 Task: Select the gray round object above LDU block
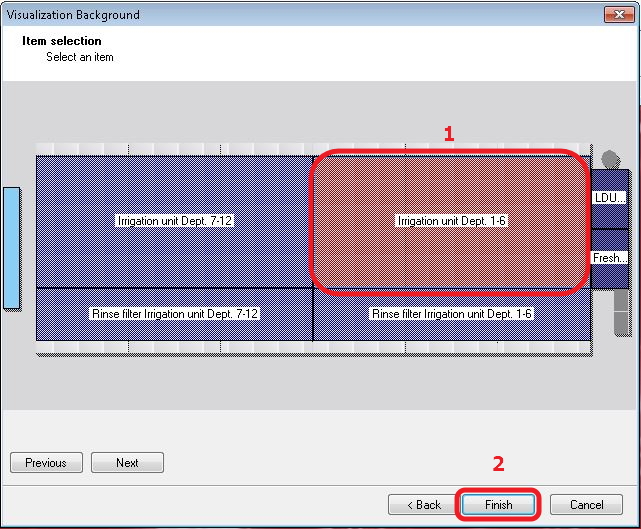point(610,159)
